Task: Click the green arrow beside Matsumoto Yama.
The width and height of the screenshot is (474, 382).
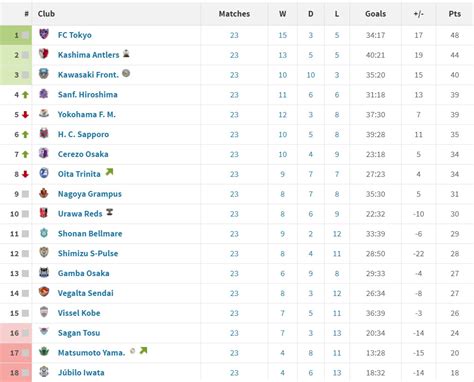Action: click(143, 350)
